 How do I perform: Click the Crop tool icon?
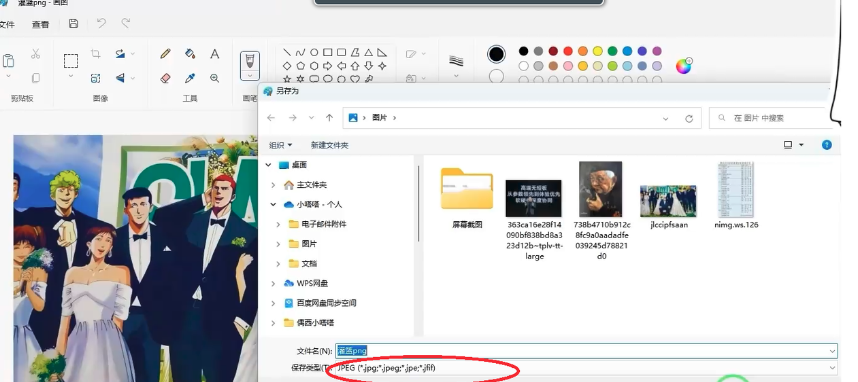96,54
